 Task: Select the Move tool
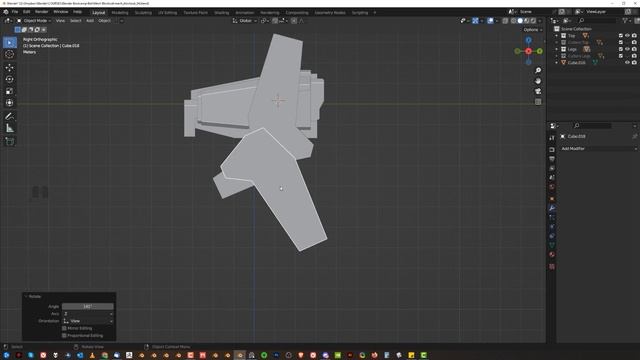pyautogui.click(x=10, y=68)
